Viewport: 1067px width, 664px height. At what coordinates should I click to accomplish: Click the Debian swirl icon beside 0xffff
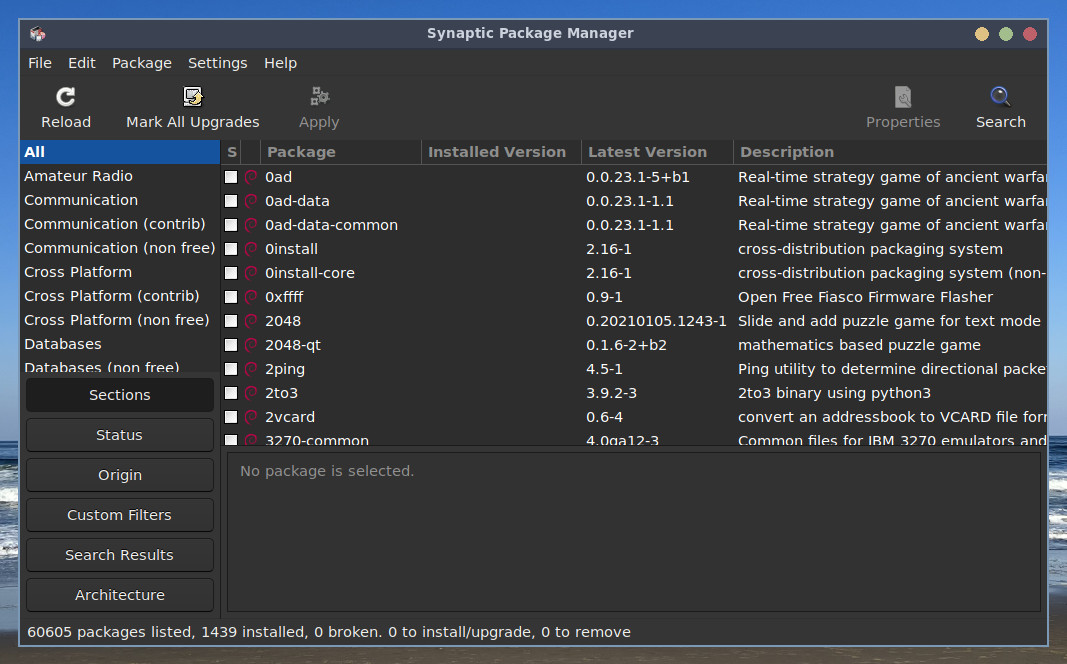click(251, 297)
